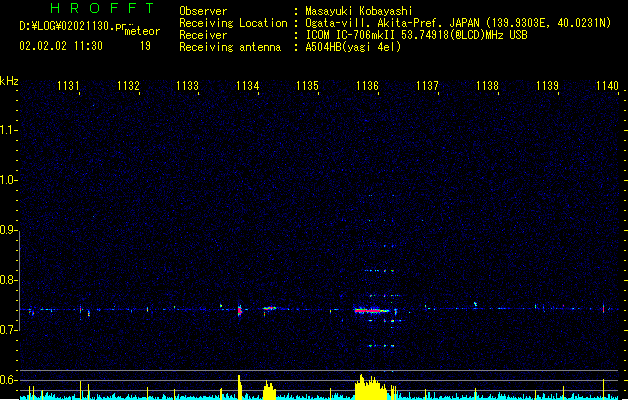Click time axis marker 1136
The width and height of the screenshot is (629, 400).
[x=367, y=86]
